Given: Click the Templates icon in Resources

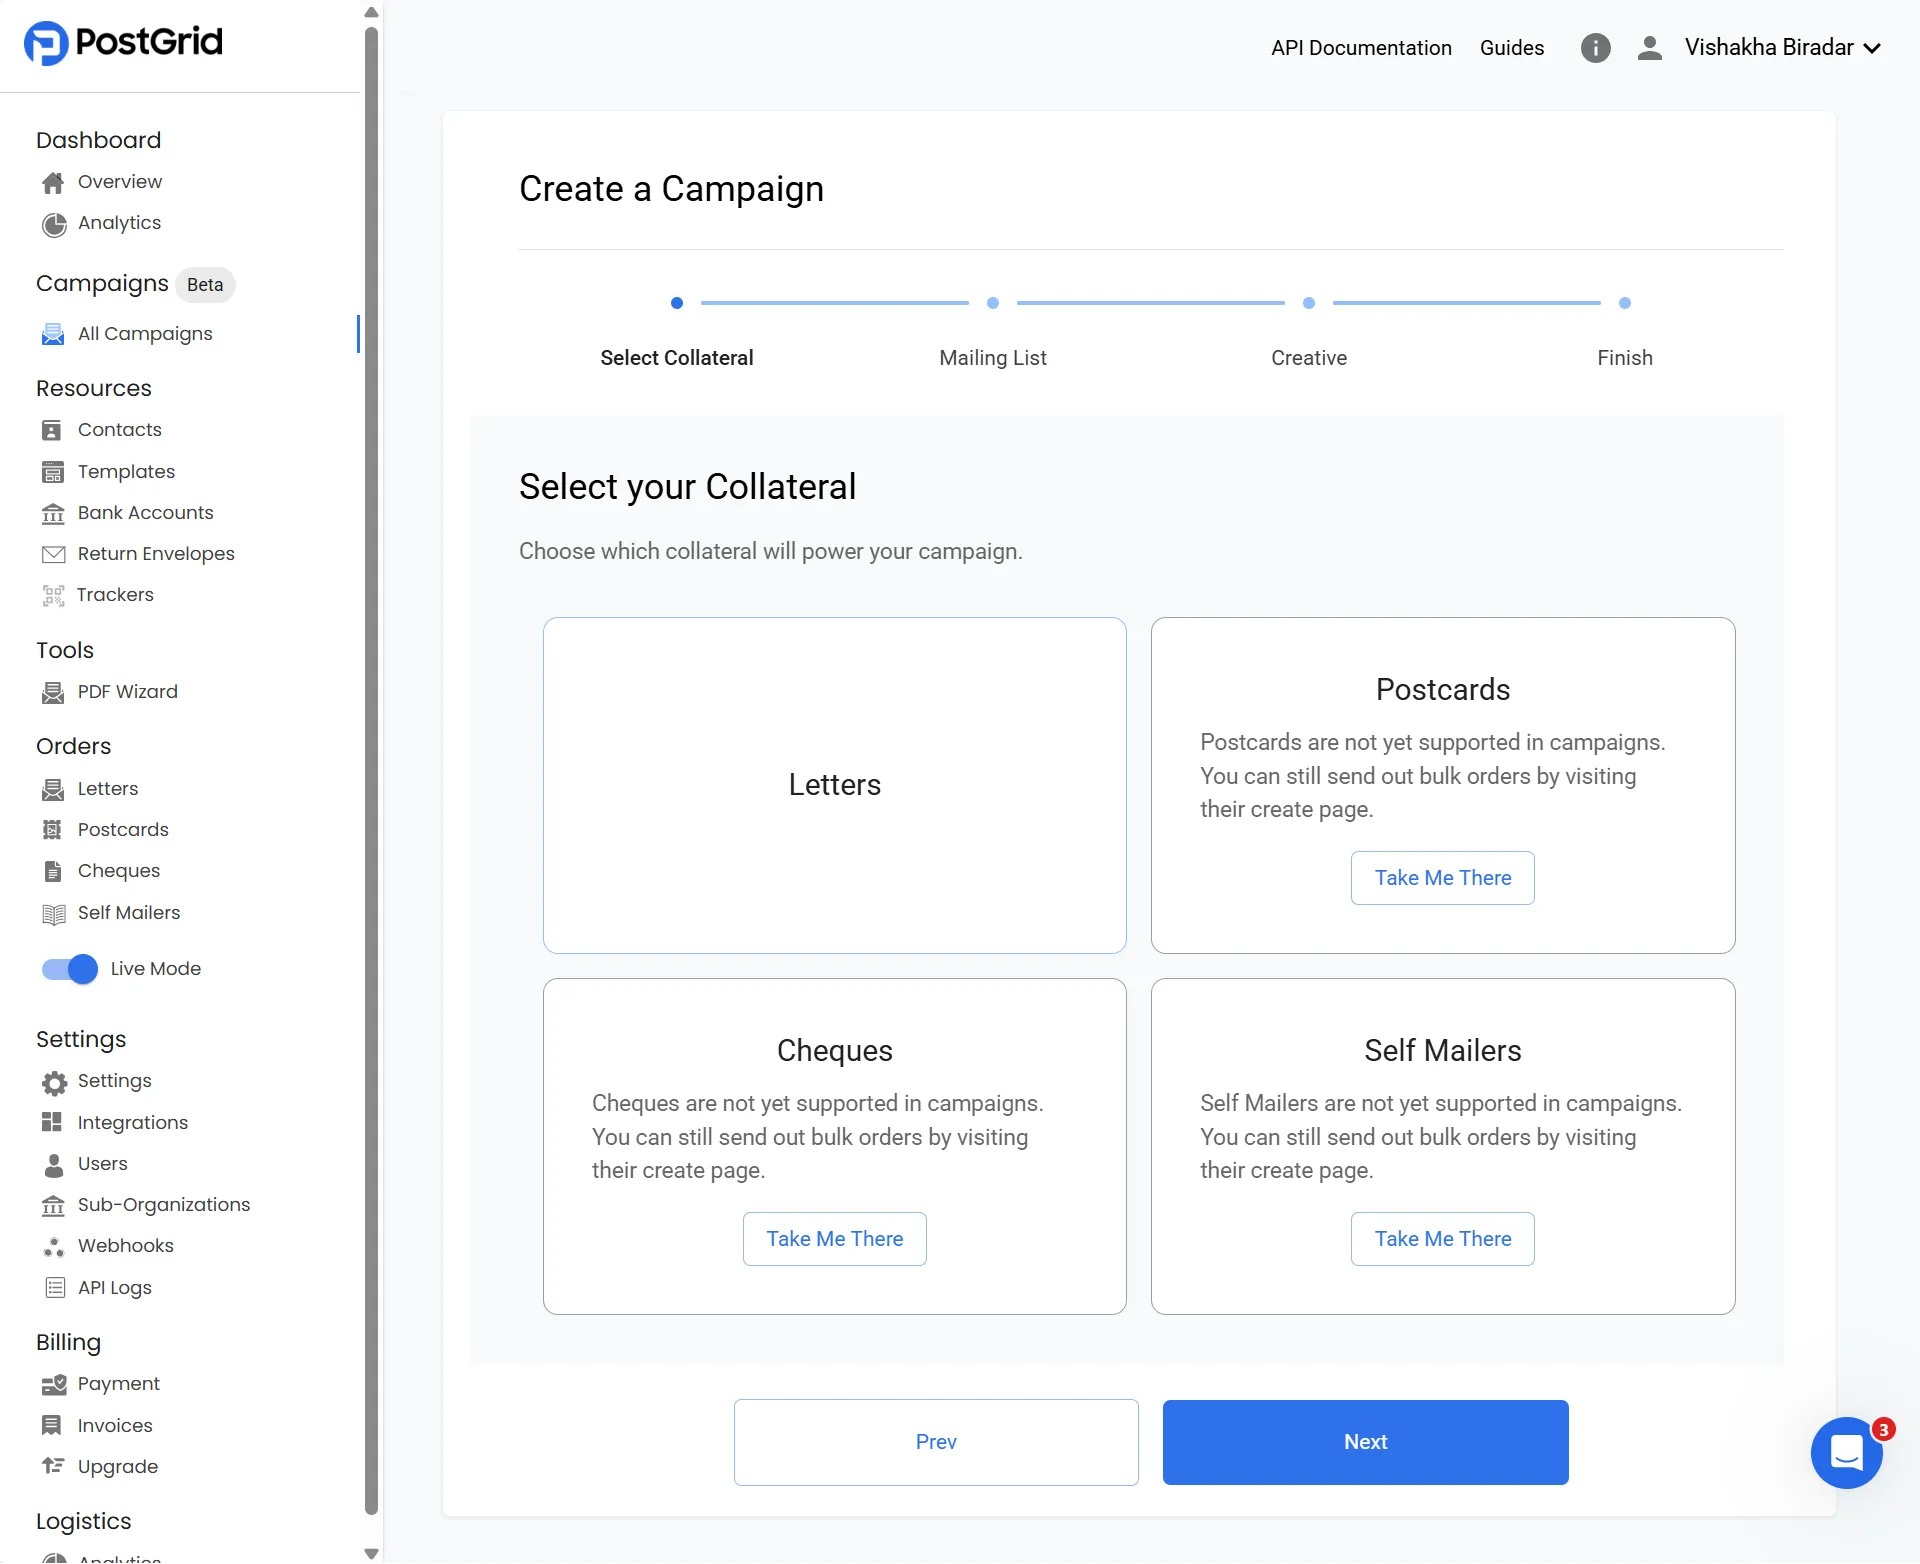Looking at the screenshot, I should pyautogui.click(x=53, y=471).
